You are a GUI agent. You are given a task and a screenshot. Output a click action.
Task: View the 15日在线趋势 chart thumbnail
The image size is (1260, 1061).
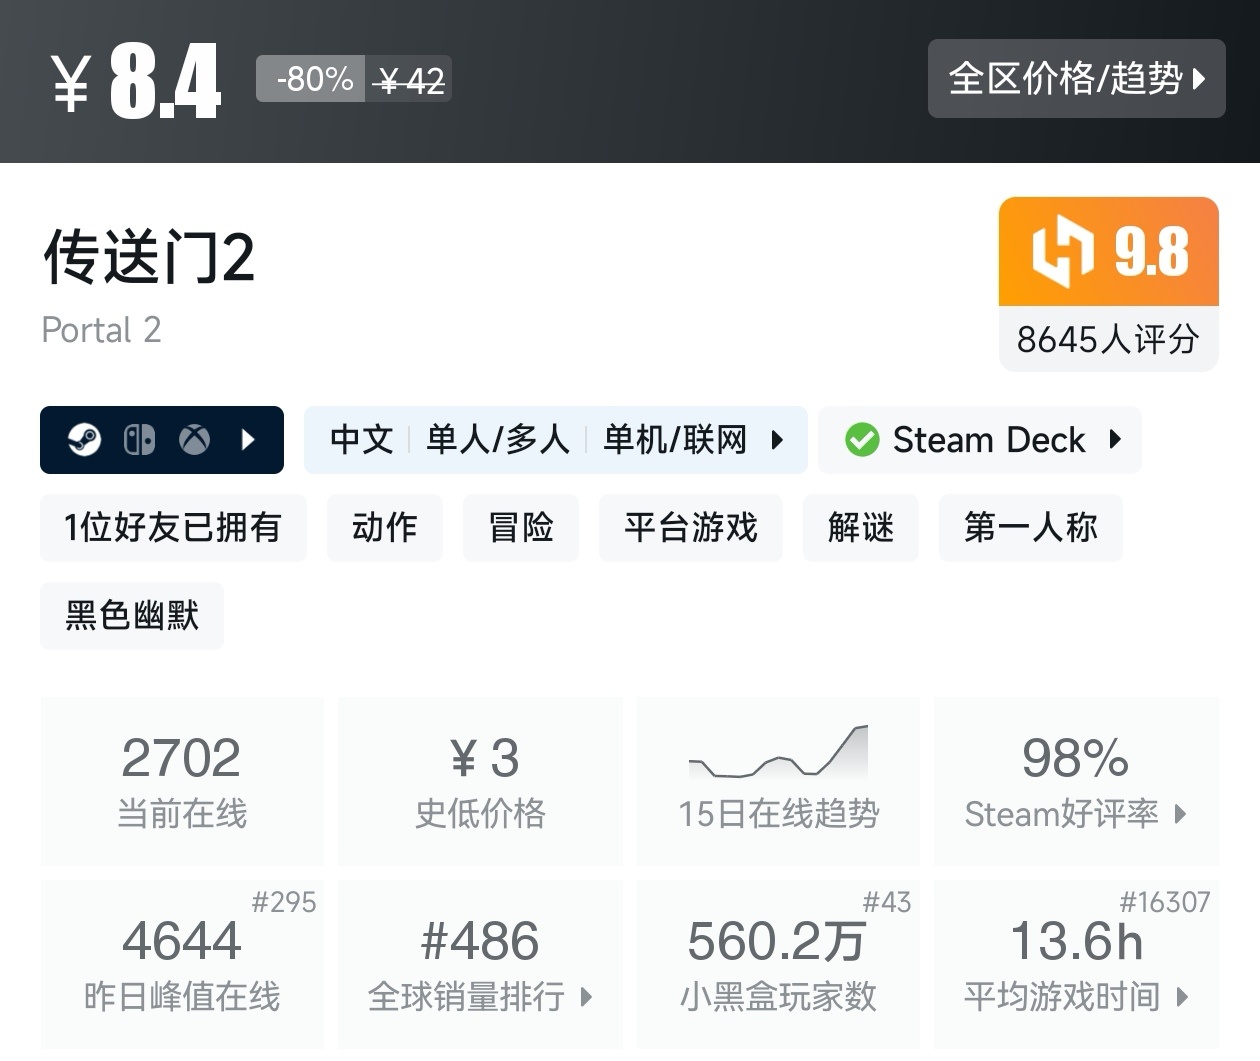point(778,752)
